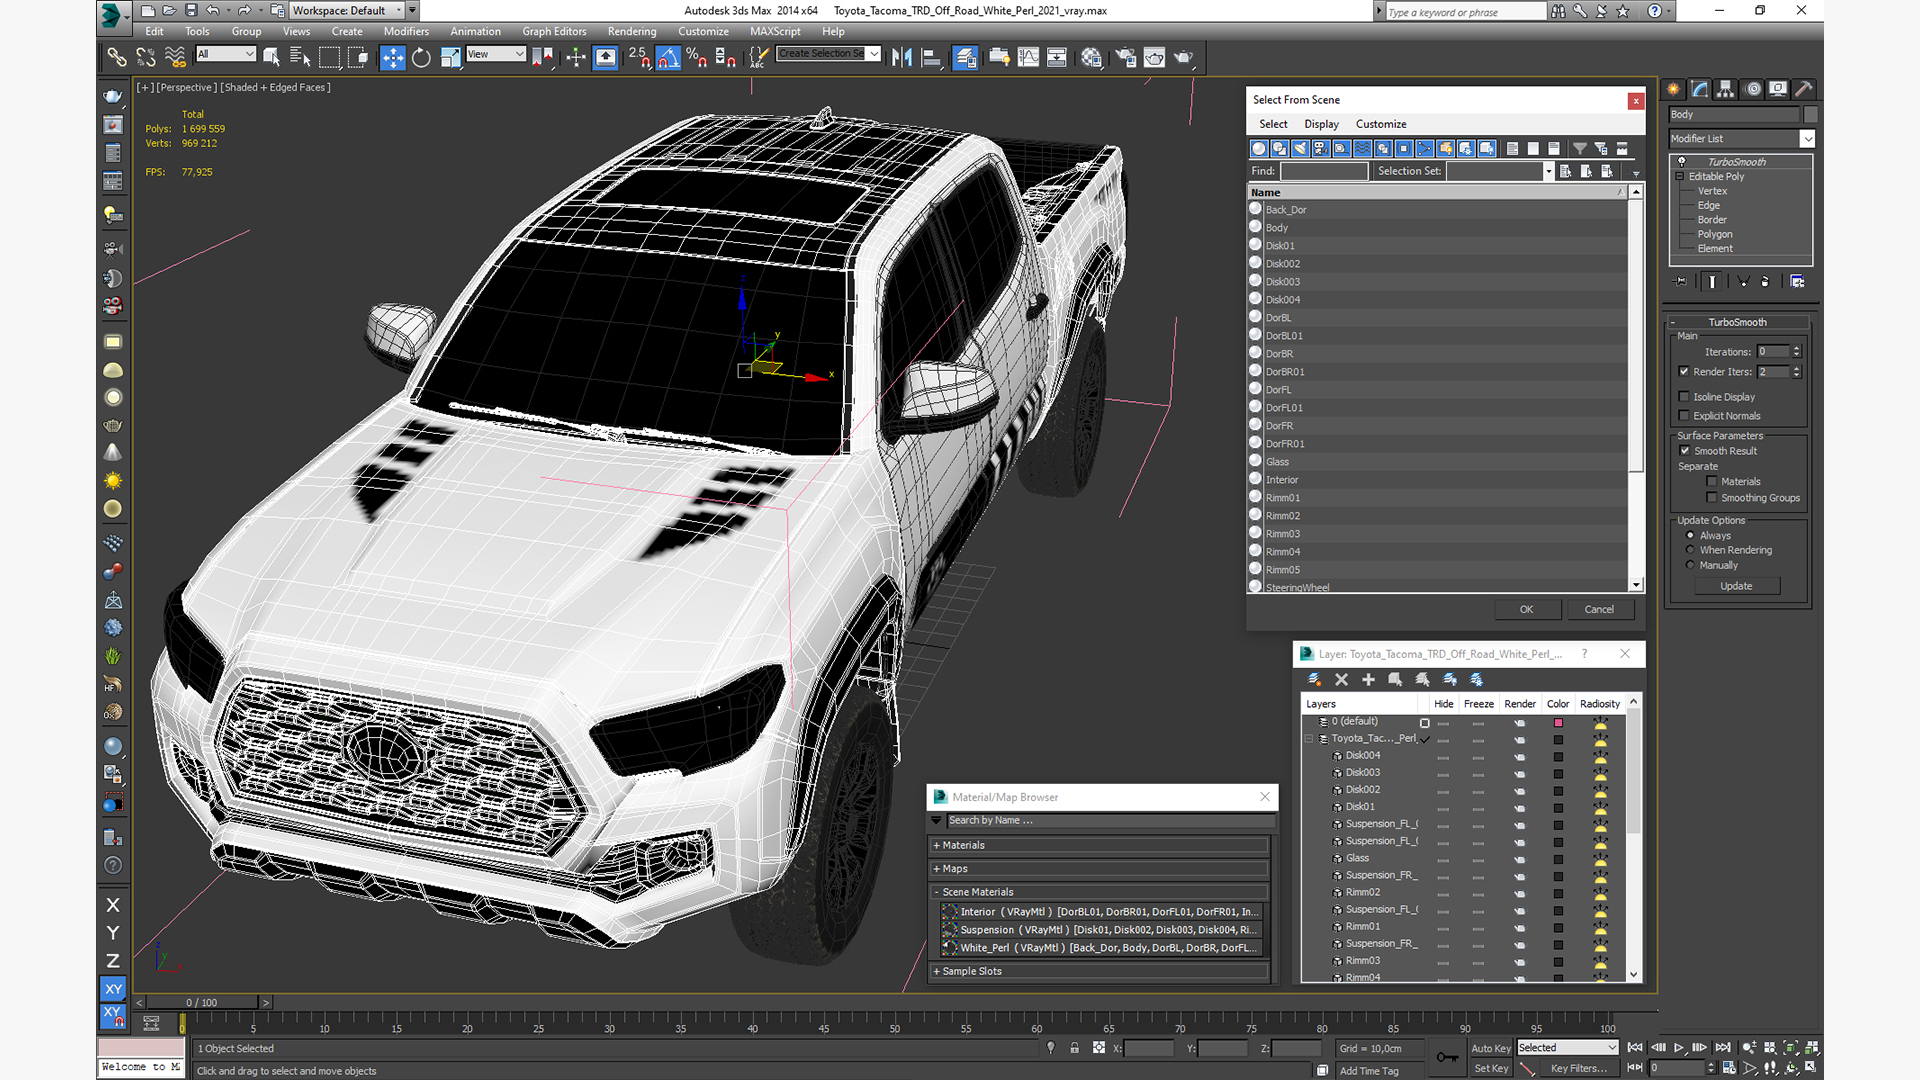Image resolution: width=1920 pixels, height=1080 pixels.
Task: Open the Utilities hammer tab
Action: pos(1804,89)
